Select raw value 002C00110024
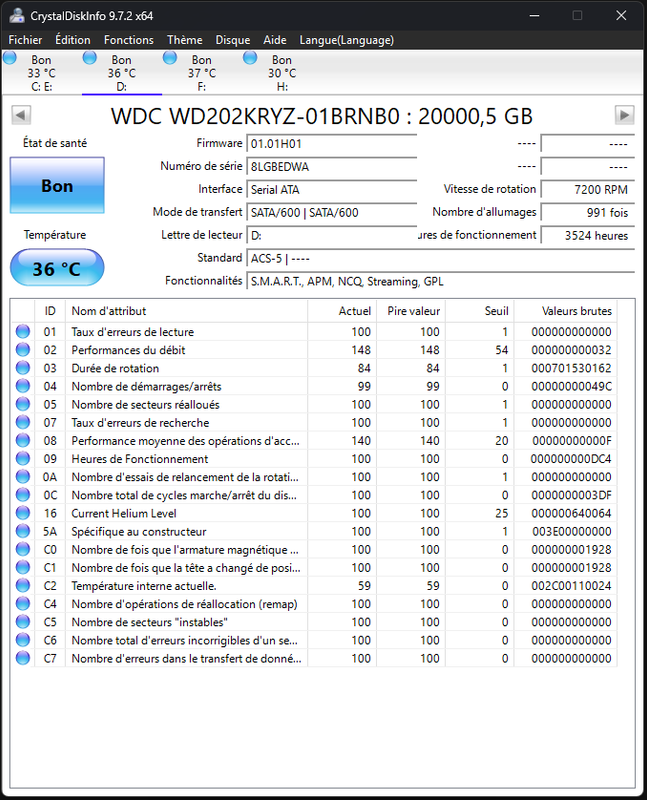The width and height of the screenshot is (647, 800). pos(571,586)
